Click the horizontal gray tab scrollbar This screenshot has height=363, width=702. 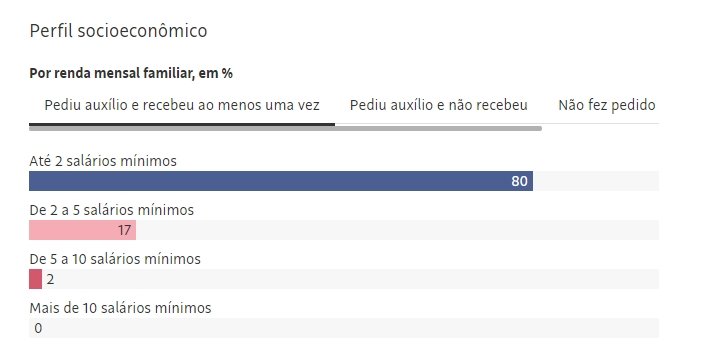click(x=286, y=129)
